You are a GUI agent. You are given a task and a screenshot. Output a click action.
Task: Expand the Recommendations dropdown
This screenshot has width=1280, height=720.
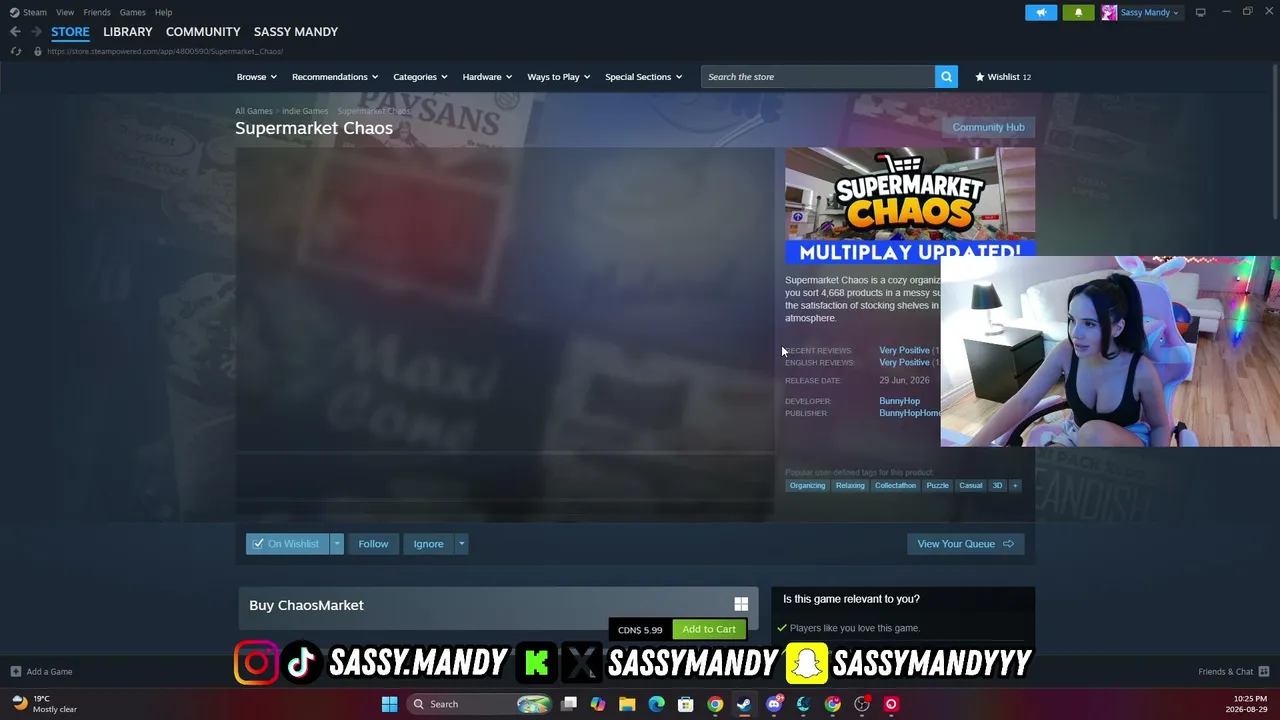pyautogui.click(x=335, y=77)
